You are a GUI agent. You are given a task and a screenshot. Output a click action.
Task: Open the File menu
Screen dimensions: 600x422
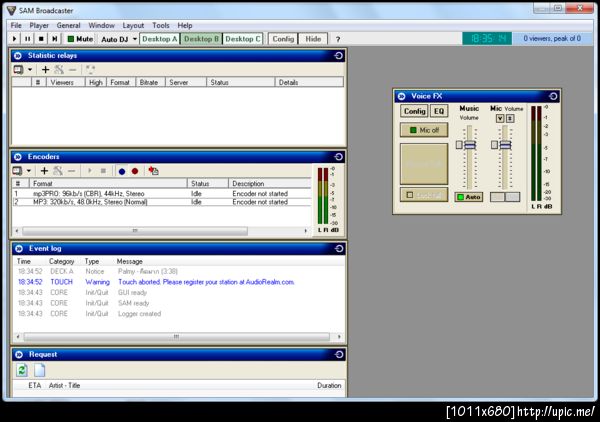(x=16, y=26)
